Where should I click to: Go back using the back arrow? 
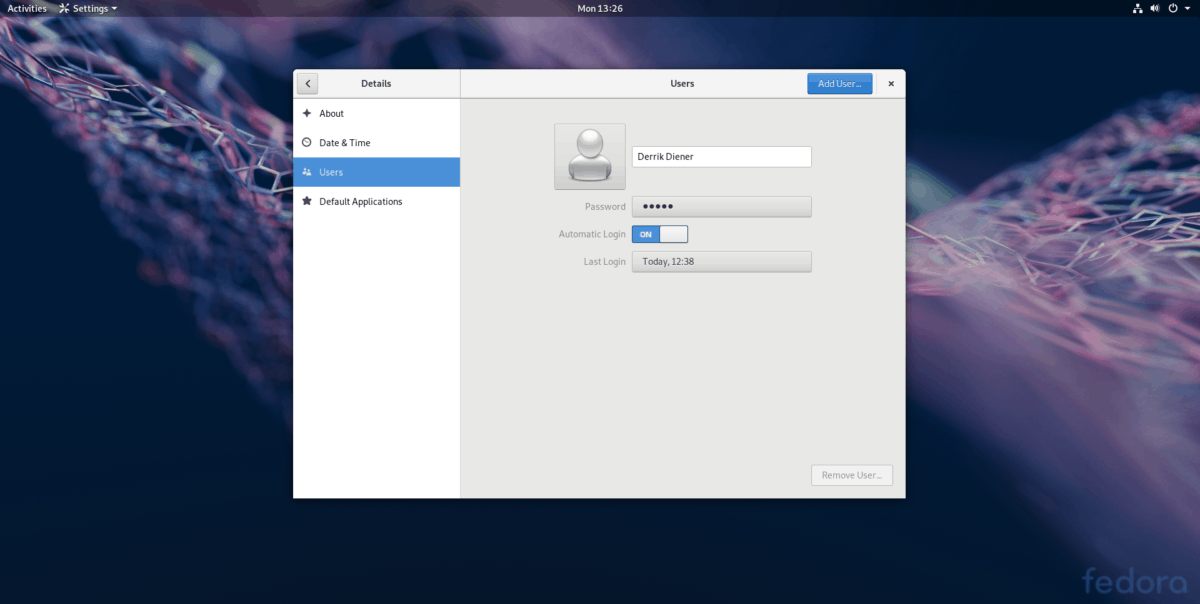[x=308, y=83]
